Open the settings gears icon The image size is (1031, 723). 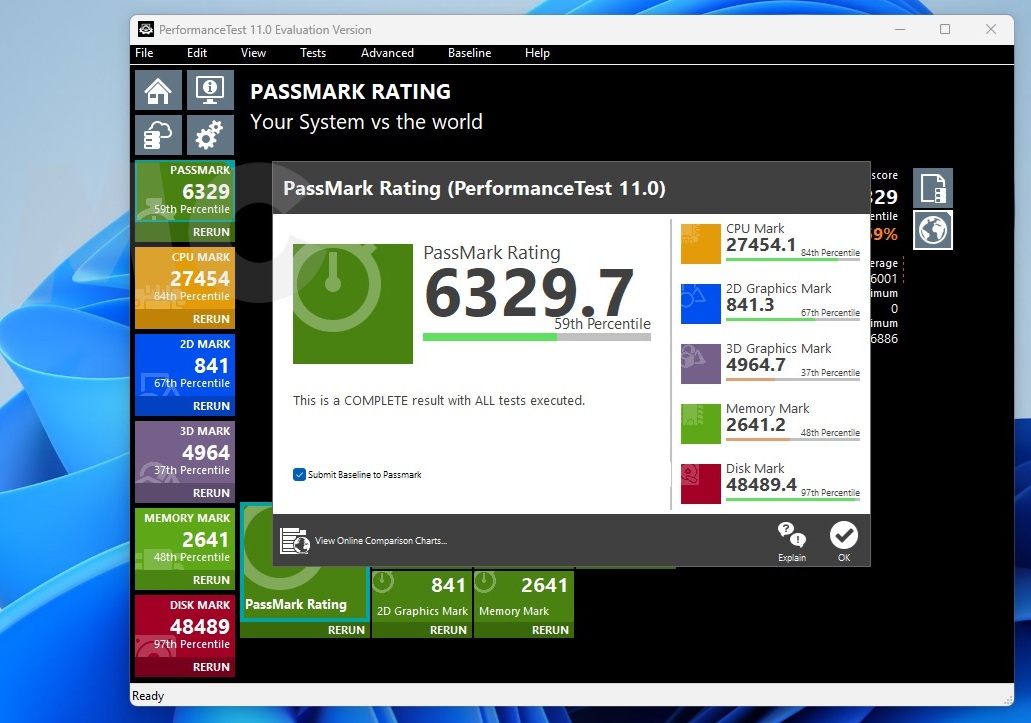click(210, 135)
